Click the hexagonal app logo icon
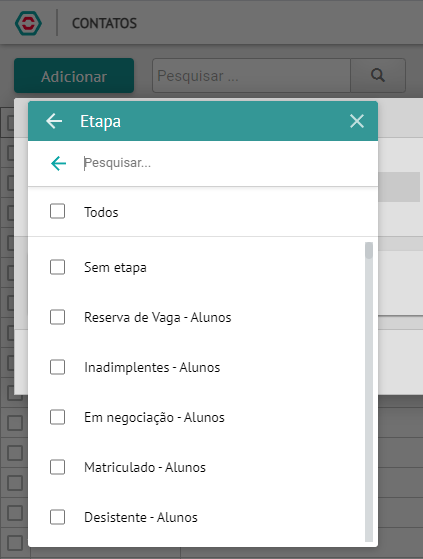The image size is (423, 559). click(29, 23)
